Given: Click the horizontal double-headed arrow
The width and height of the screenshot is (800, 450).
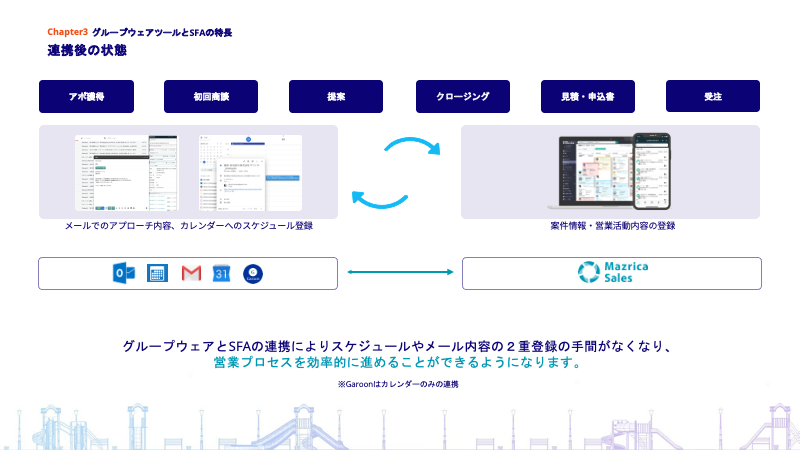Looking at the screenshot, I should coord(399,272).
